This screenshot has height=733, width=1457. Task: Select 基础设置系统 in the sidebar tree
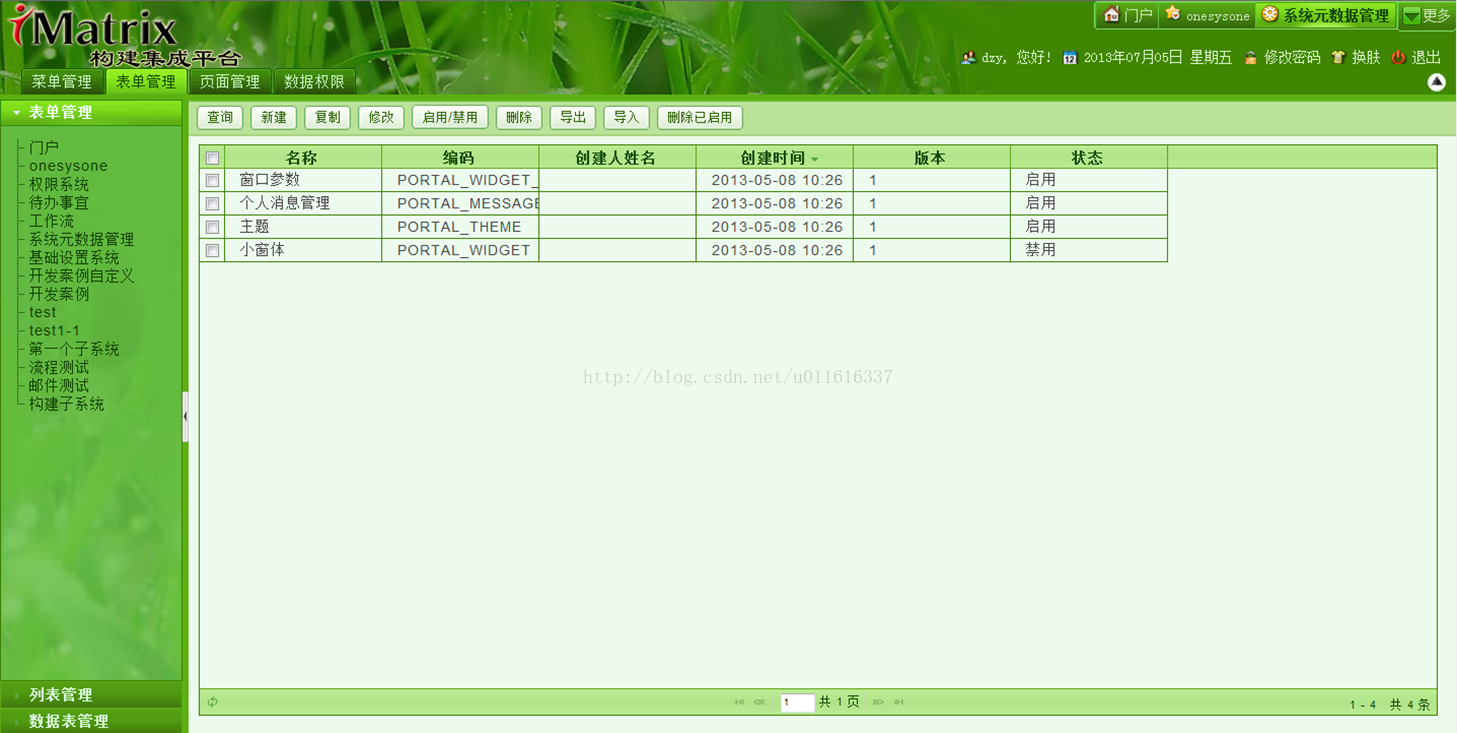[74, 257]
